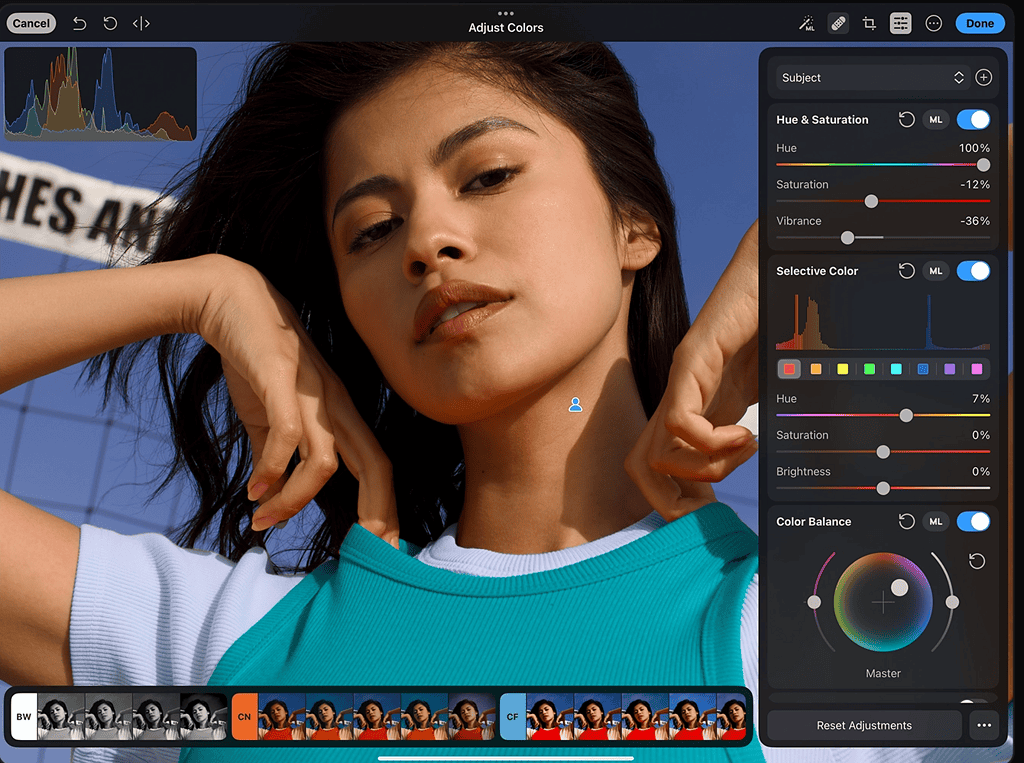Select the red color swatch
Image resolution: width=1024 pixels, height=763 pixels.
coord(789,369)
